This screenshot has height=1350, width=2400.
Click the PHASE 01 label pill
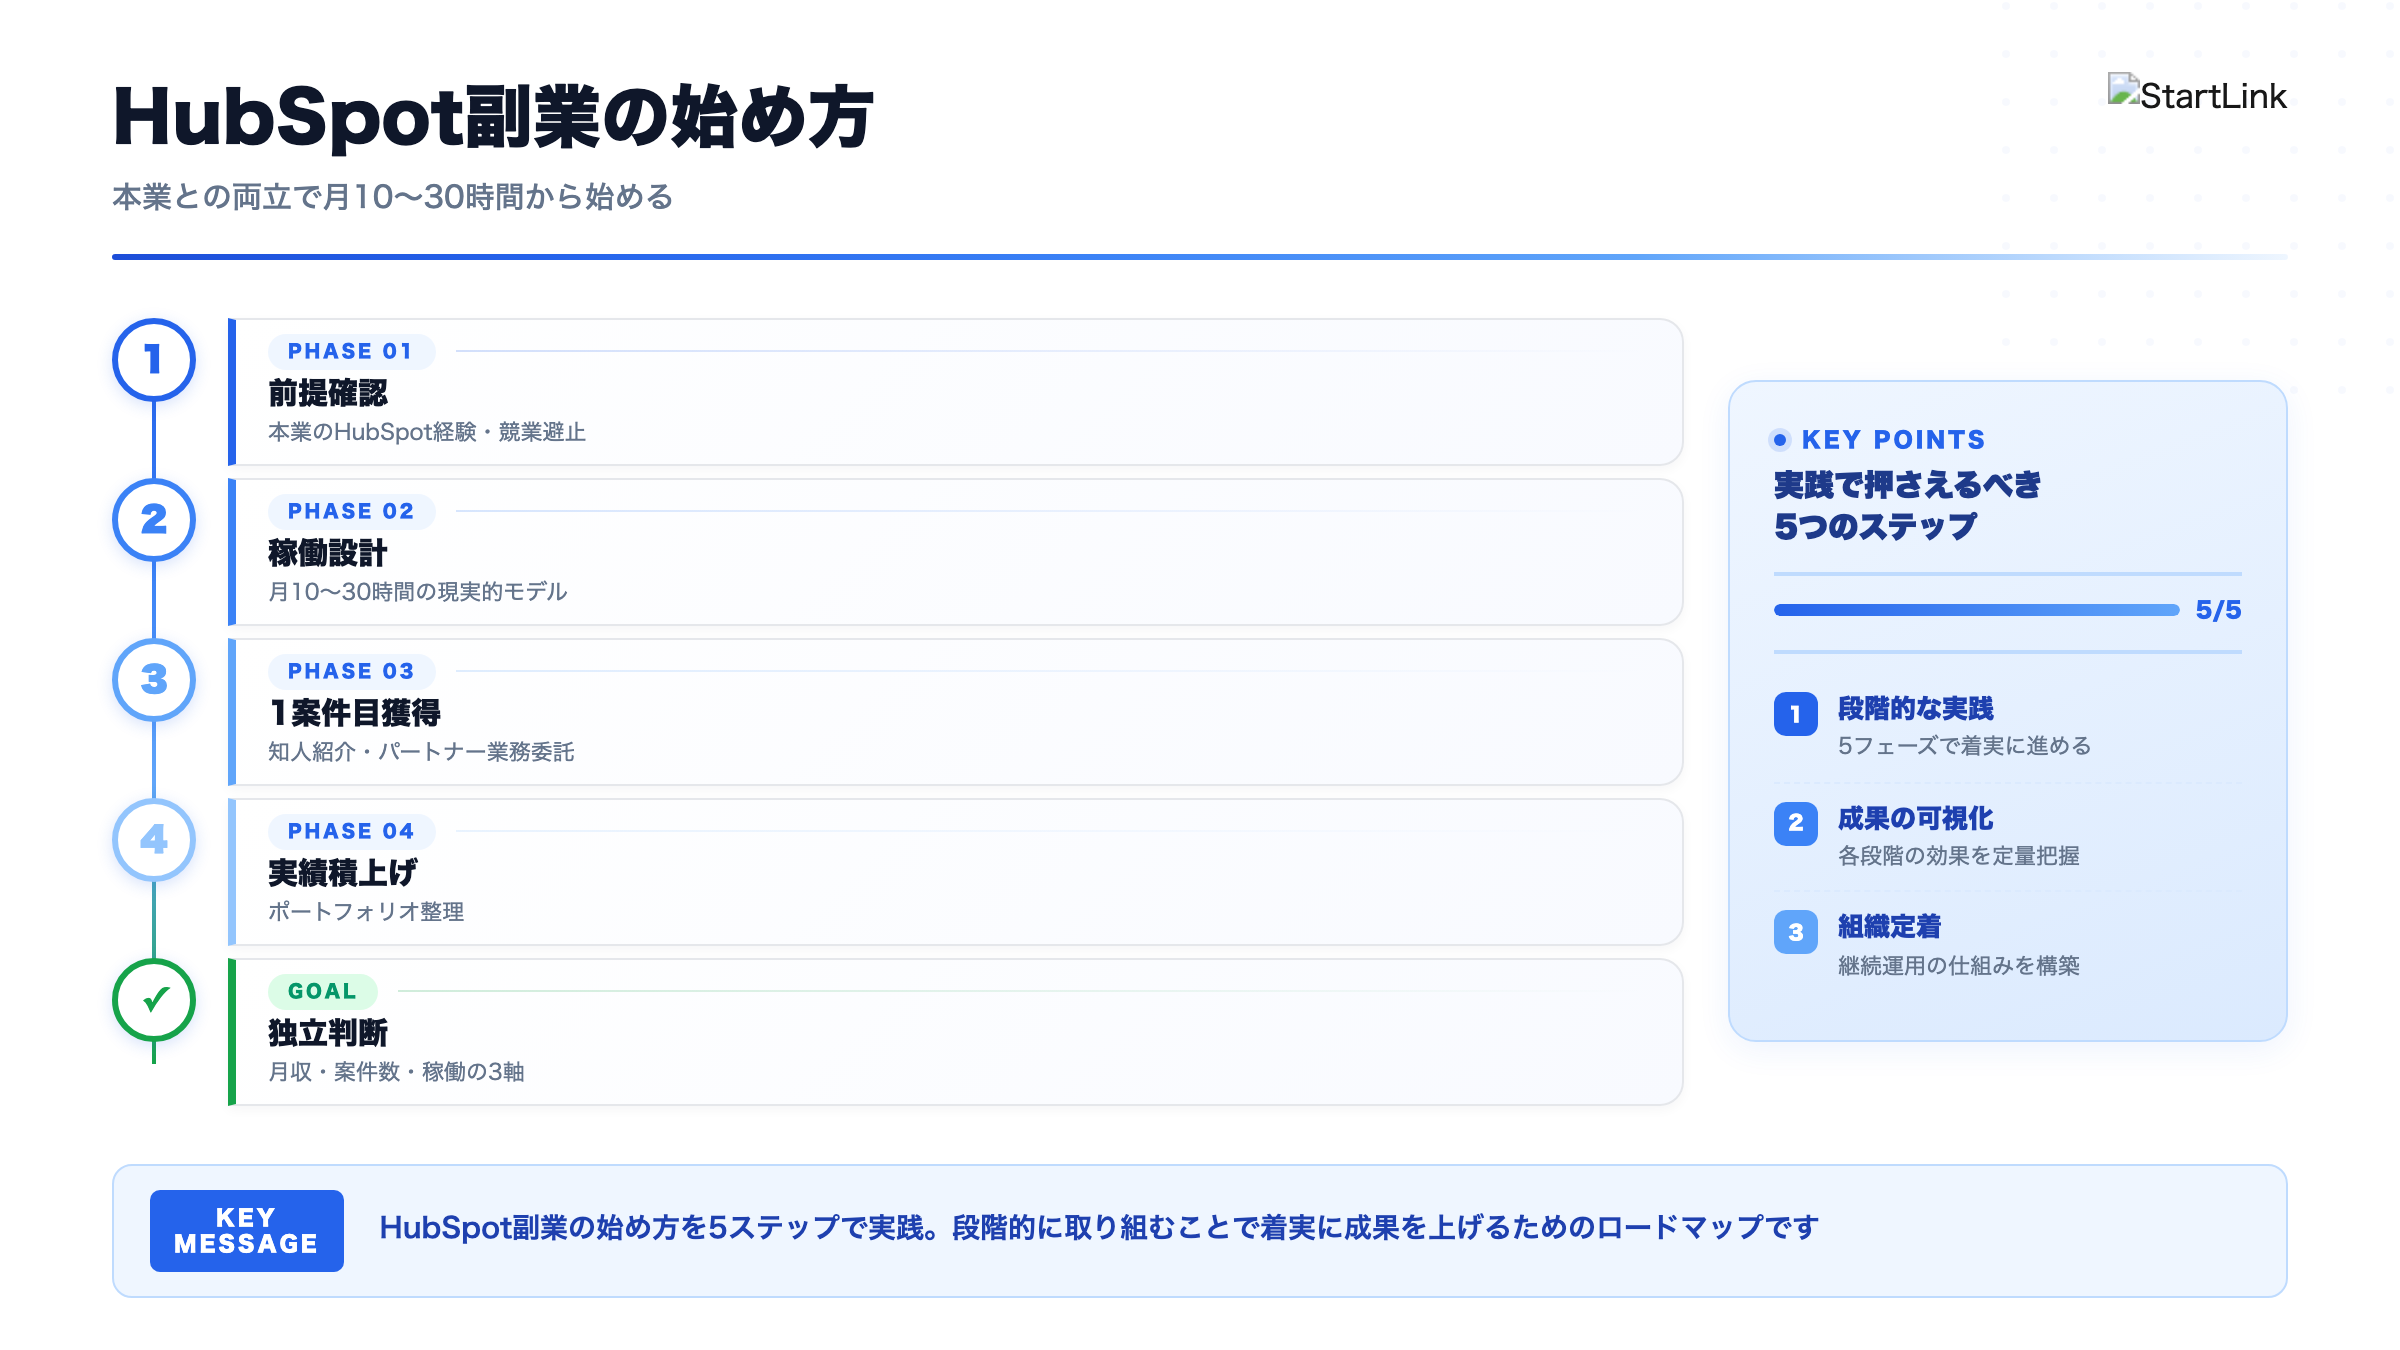(x=351, y=351)
